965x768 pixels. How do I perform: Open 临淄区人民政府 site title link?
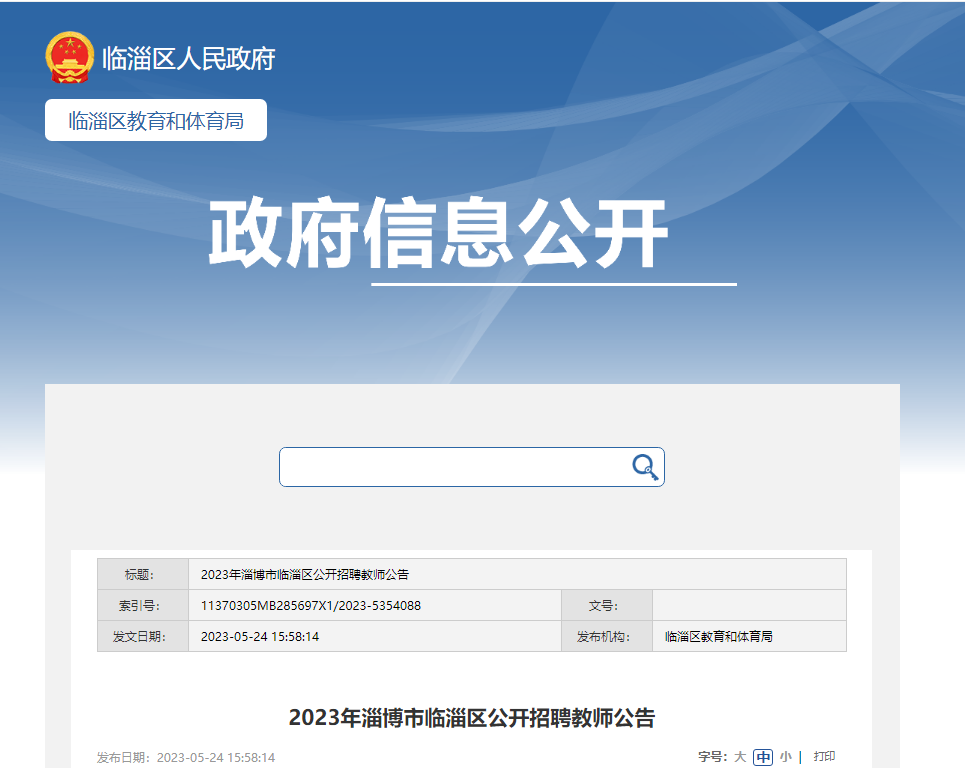pos(188,58)
